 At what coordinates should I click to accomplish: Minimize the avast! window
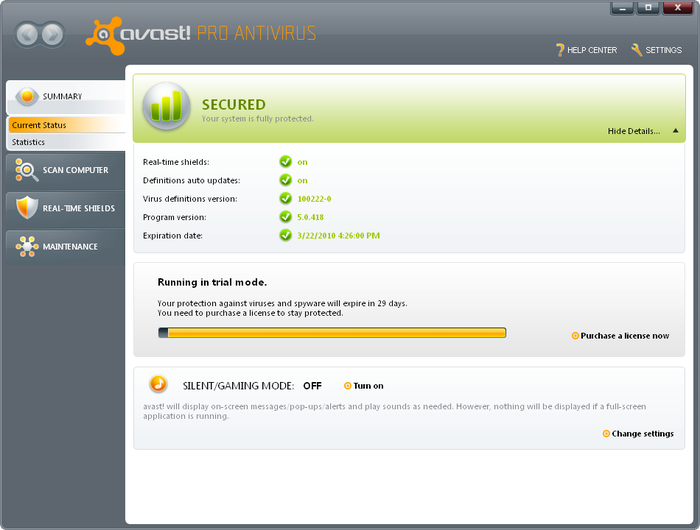pyautogui.click(x=622, y=8)
